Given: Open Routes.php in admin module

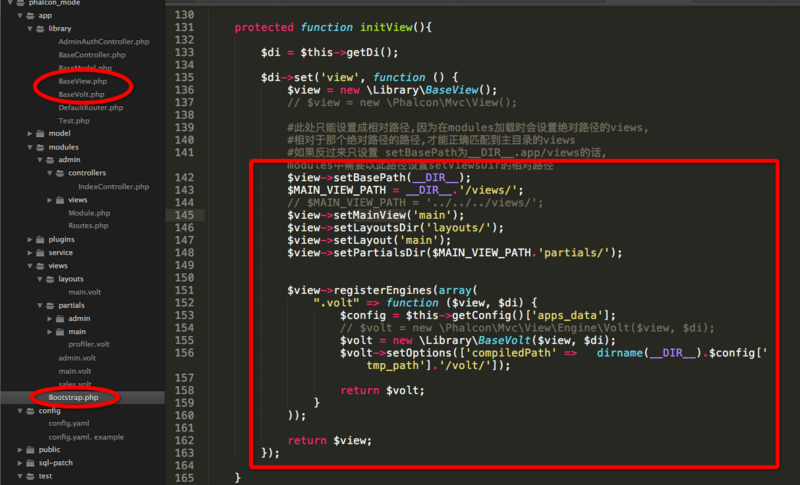Looking at the screenshot, I should point(88,225).
